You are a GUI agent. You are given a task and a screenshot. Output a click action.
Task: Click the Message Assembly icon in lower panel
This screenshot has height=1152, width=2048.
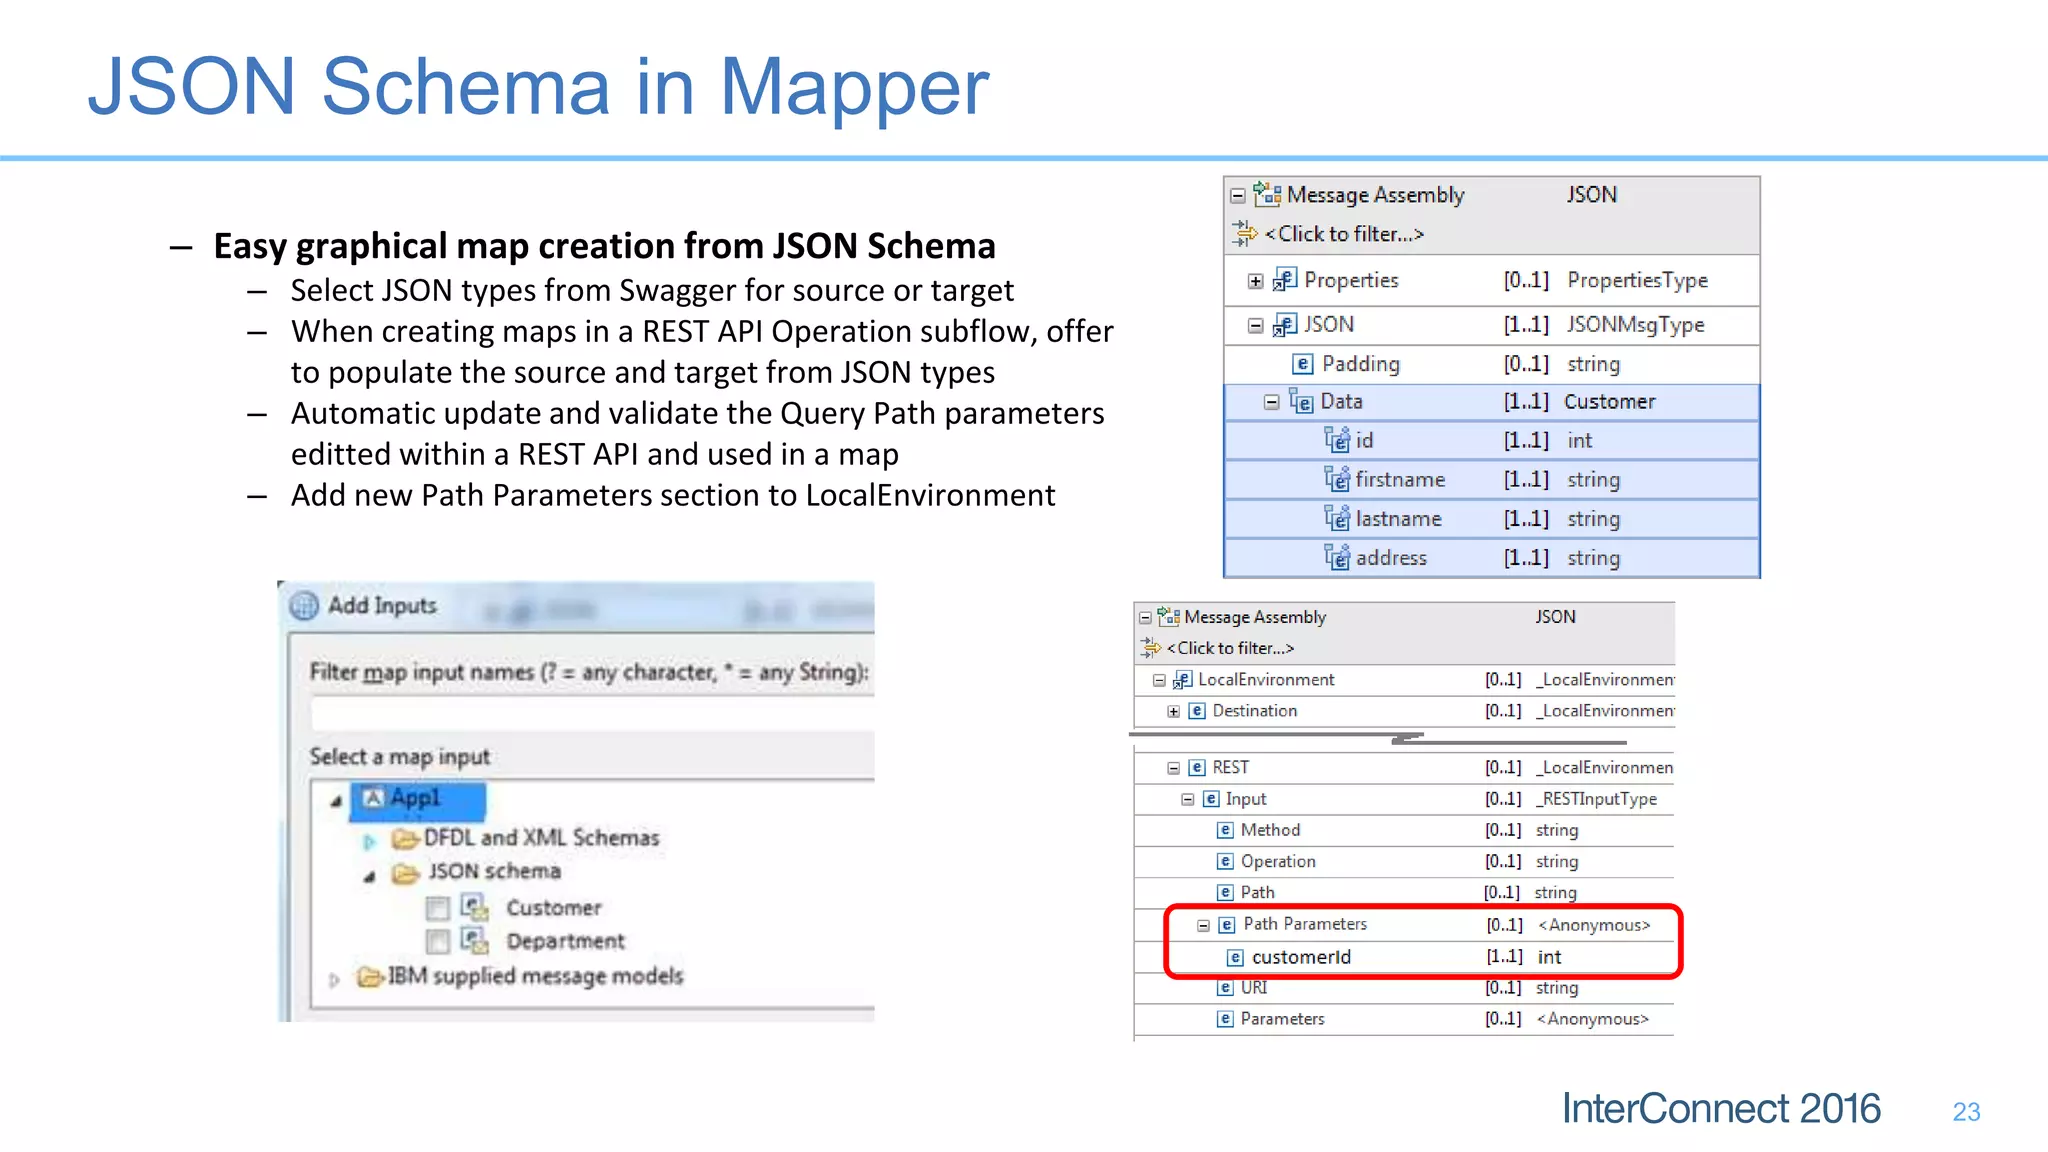[1168, 617]
